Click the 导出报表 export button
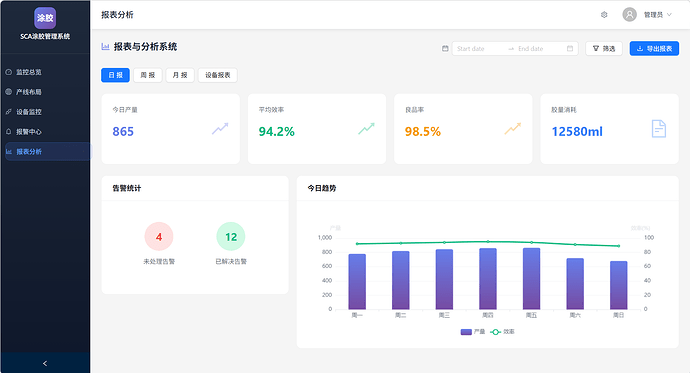Screen dimensions: 690x373 click(654, 48)
